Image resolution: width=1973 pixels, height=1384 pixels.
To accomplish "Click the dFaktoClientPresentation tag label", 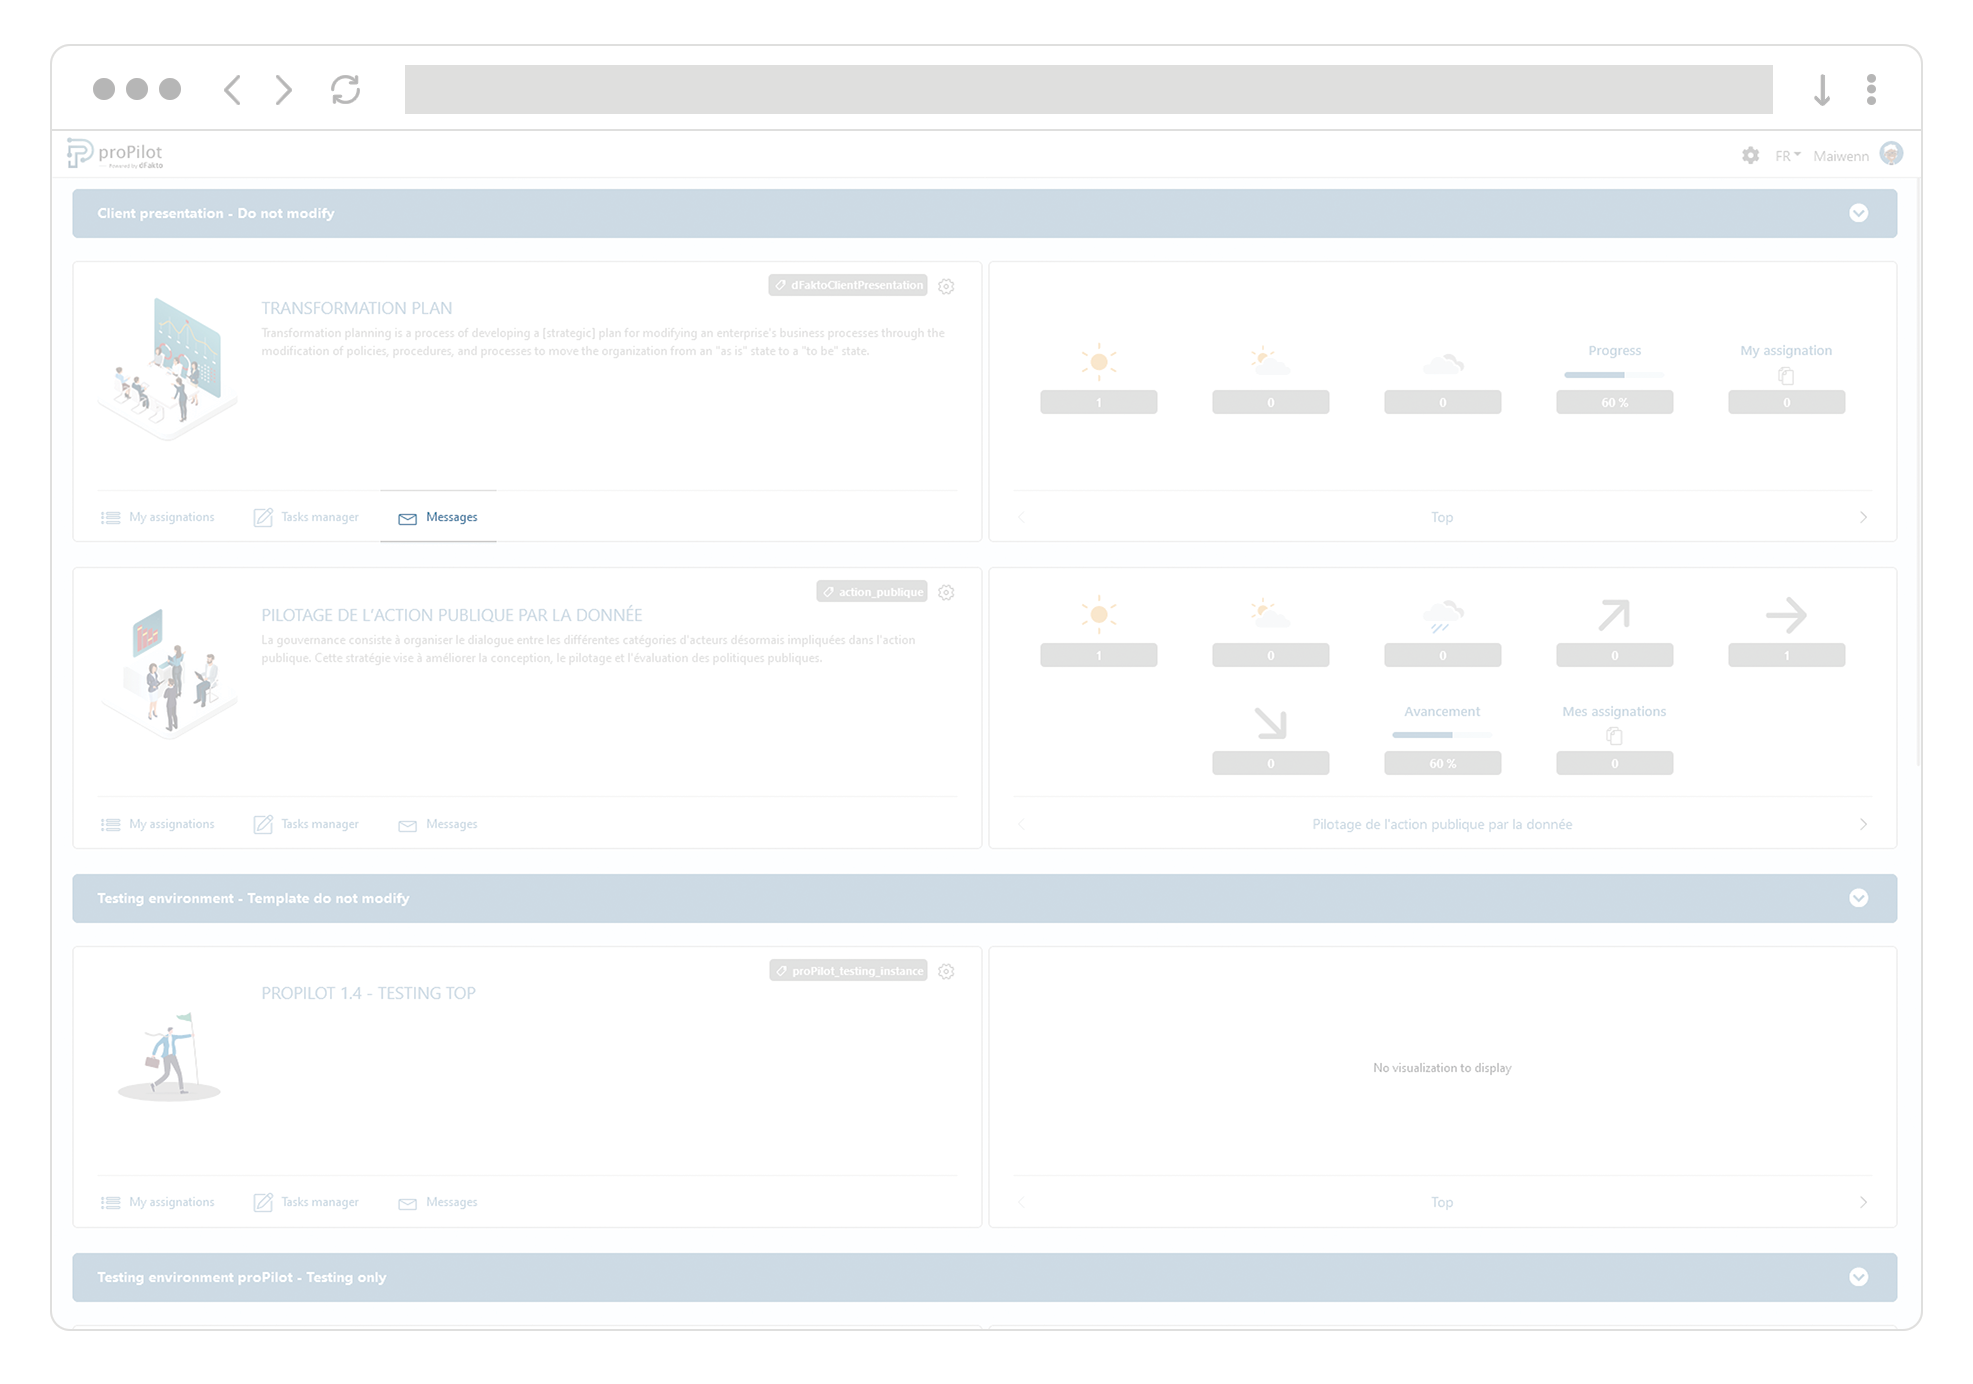I will 847,285.
